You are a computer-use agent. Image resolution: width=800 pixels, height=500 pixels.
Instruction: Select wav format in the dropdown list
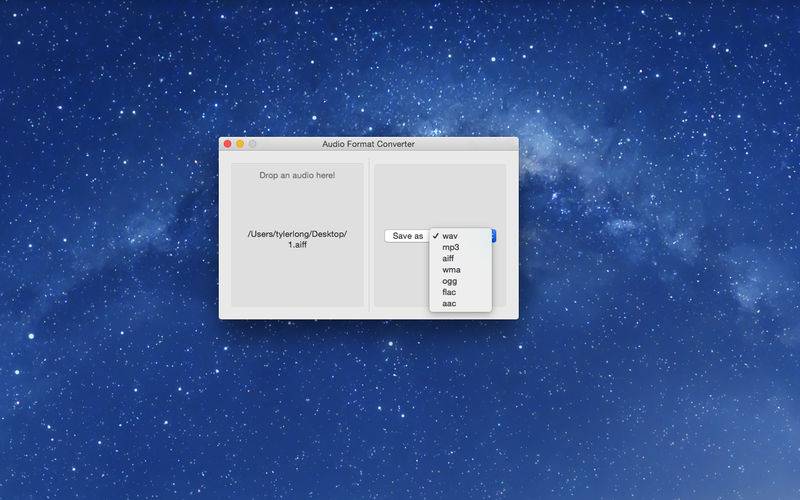[x=461, y=236]
